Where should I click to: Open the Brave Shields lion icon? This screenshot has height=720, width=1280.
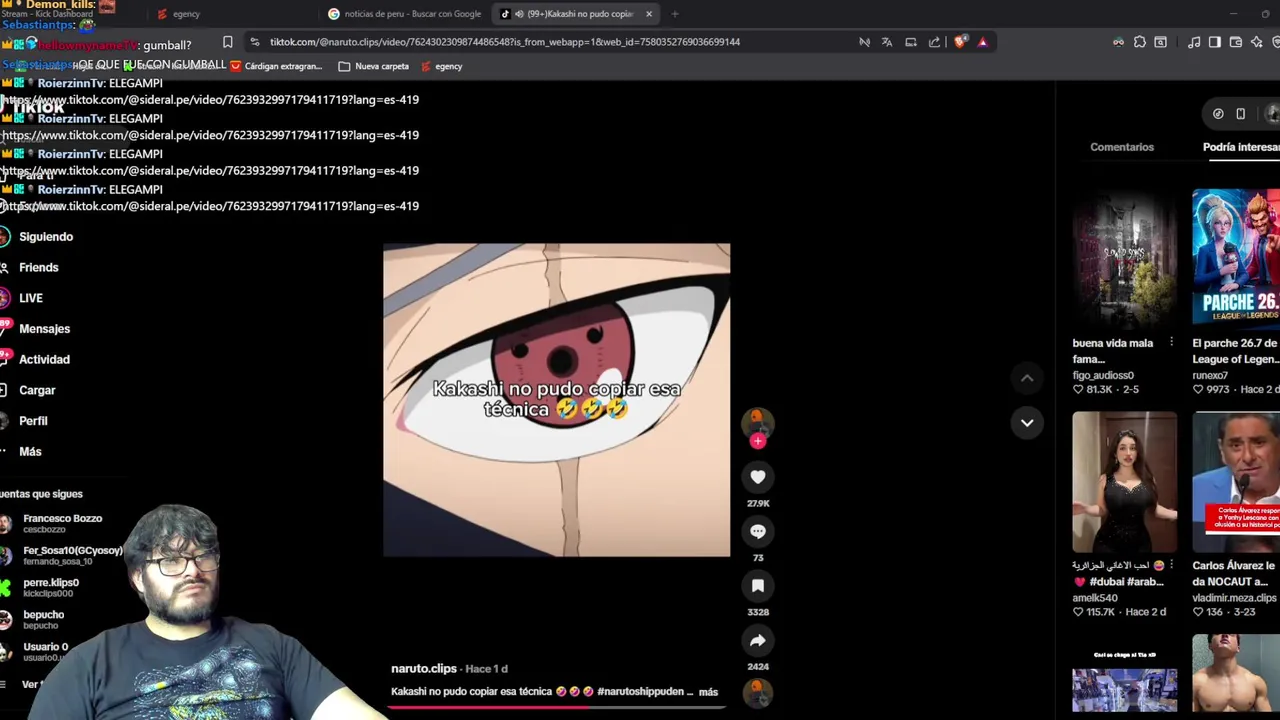coord(960,42)
